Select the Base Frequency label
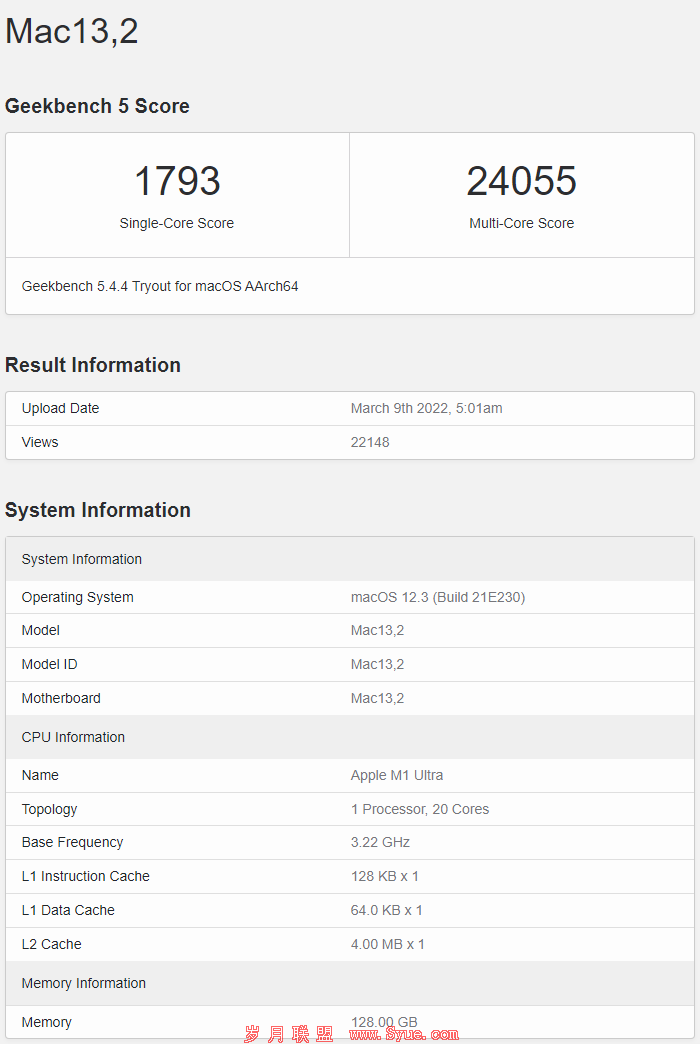Image resolution: width=700 pixels, height=1044 pixels. (72, 842)
